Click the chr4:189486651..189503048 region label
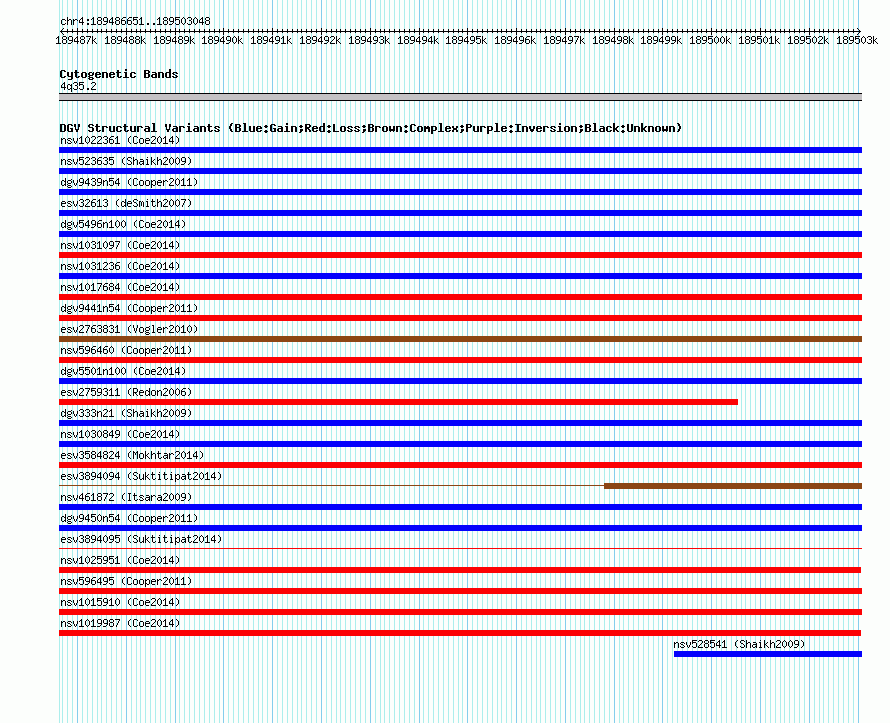 (x=135, y=21)
